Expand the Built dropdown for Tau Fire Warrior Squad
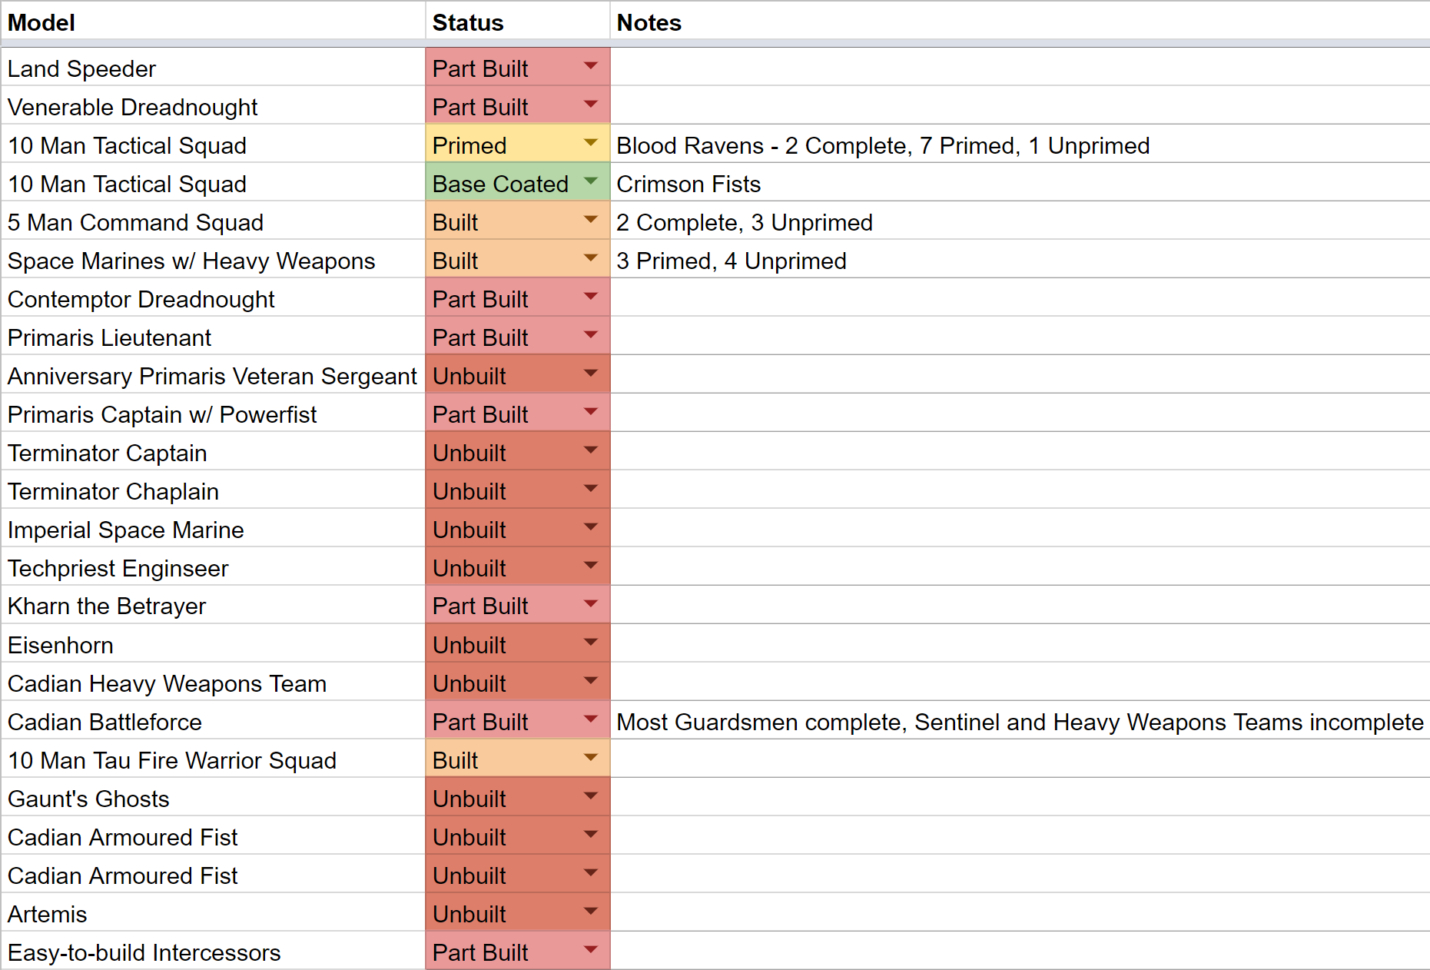This screenshot has height=970, width=1430. pos(591,758)
